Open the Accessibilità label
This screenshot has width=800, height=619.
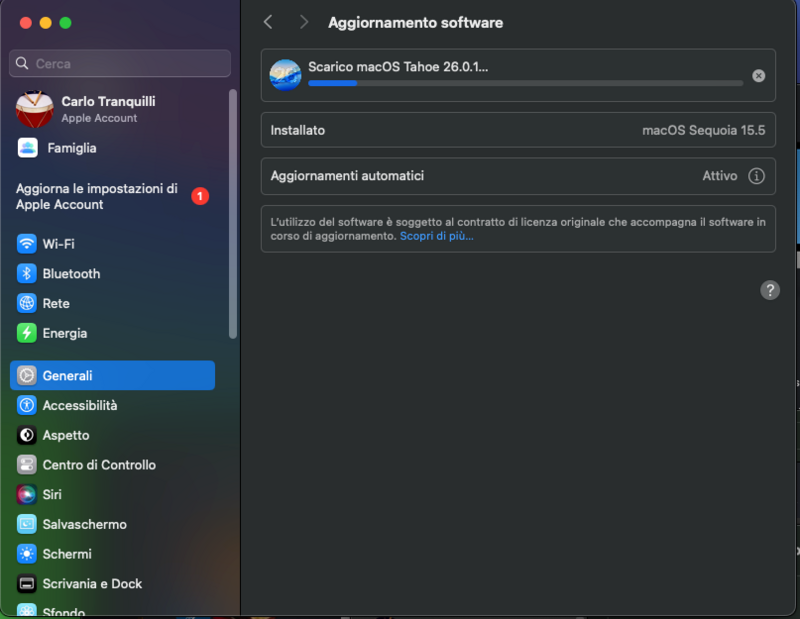point(80,405)
